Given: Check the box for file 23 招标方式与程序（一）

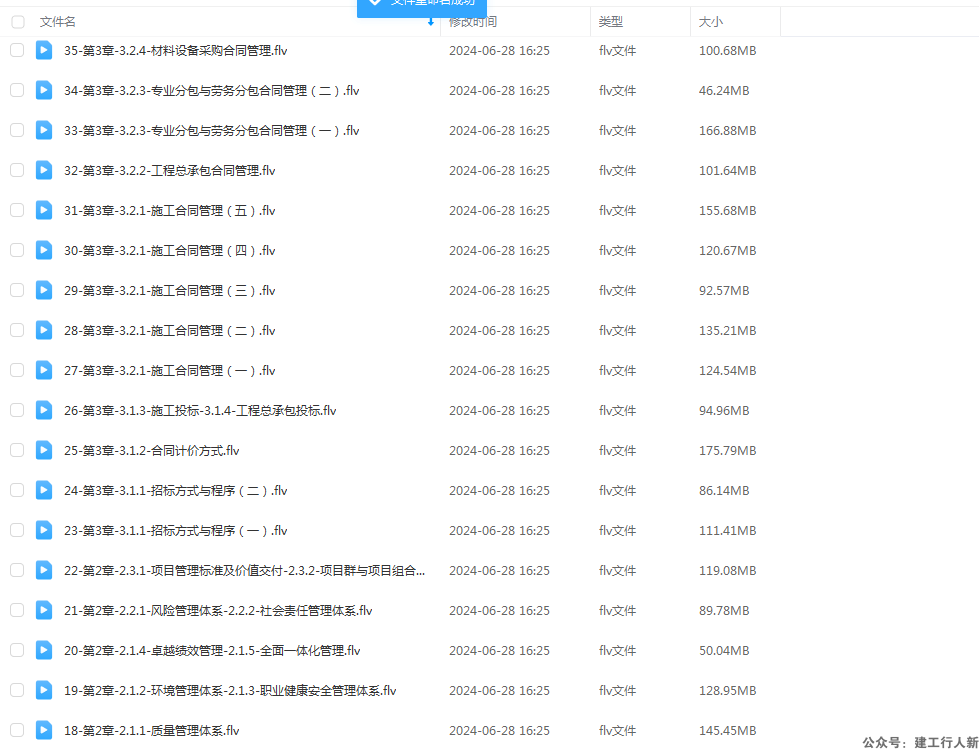Looking at the screenshot, I should pos(17,530).
